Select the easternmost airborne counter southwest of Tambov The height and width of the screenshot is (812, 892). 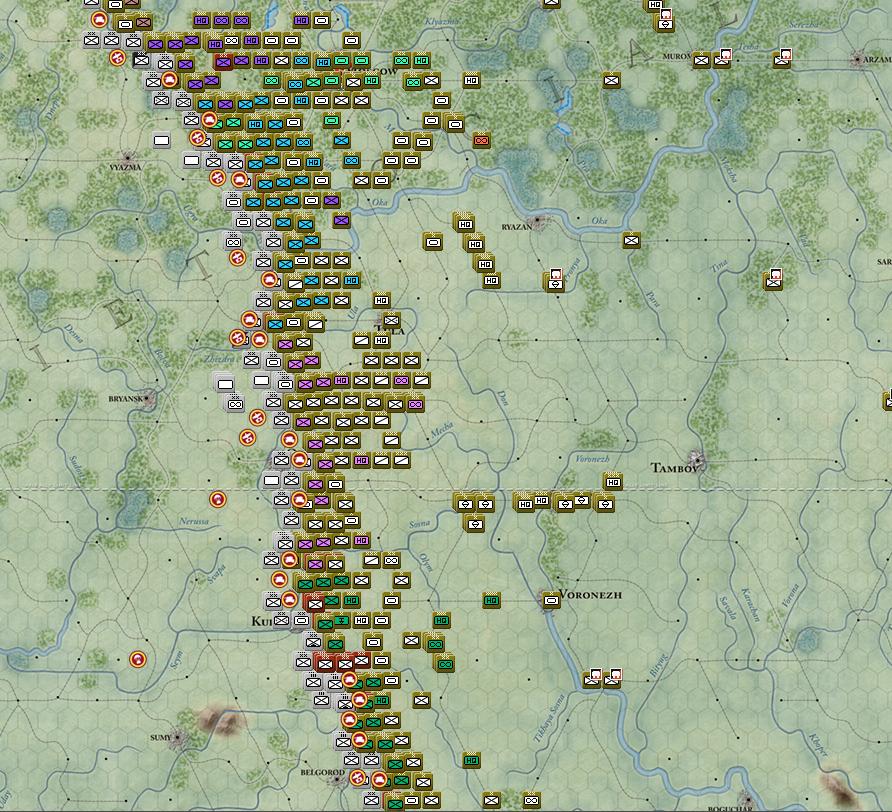click(605, 504)
